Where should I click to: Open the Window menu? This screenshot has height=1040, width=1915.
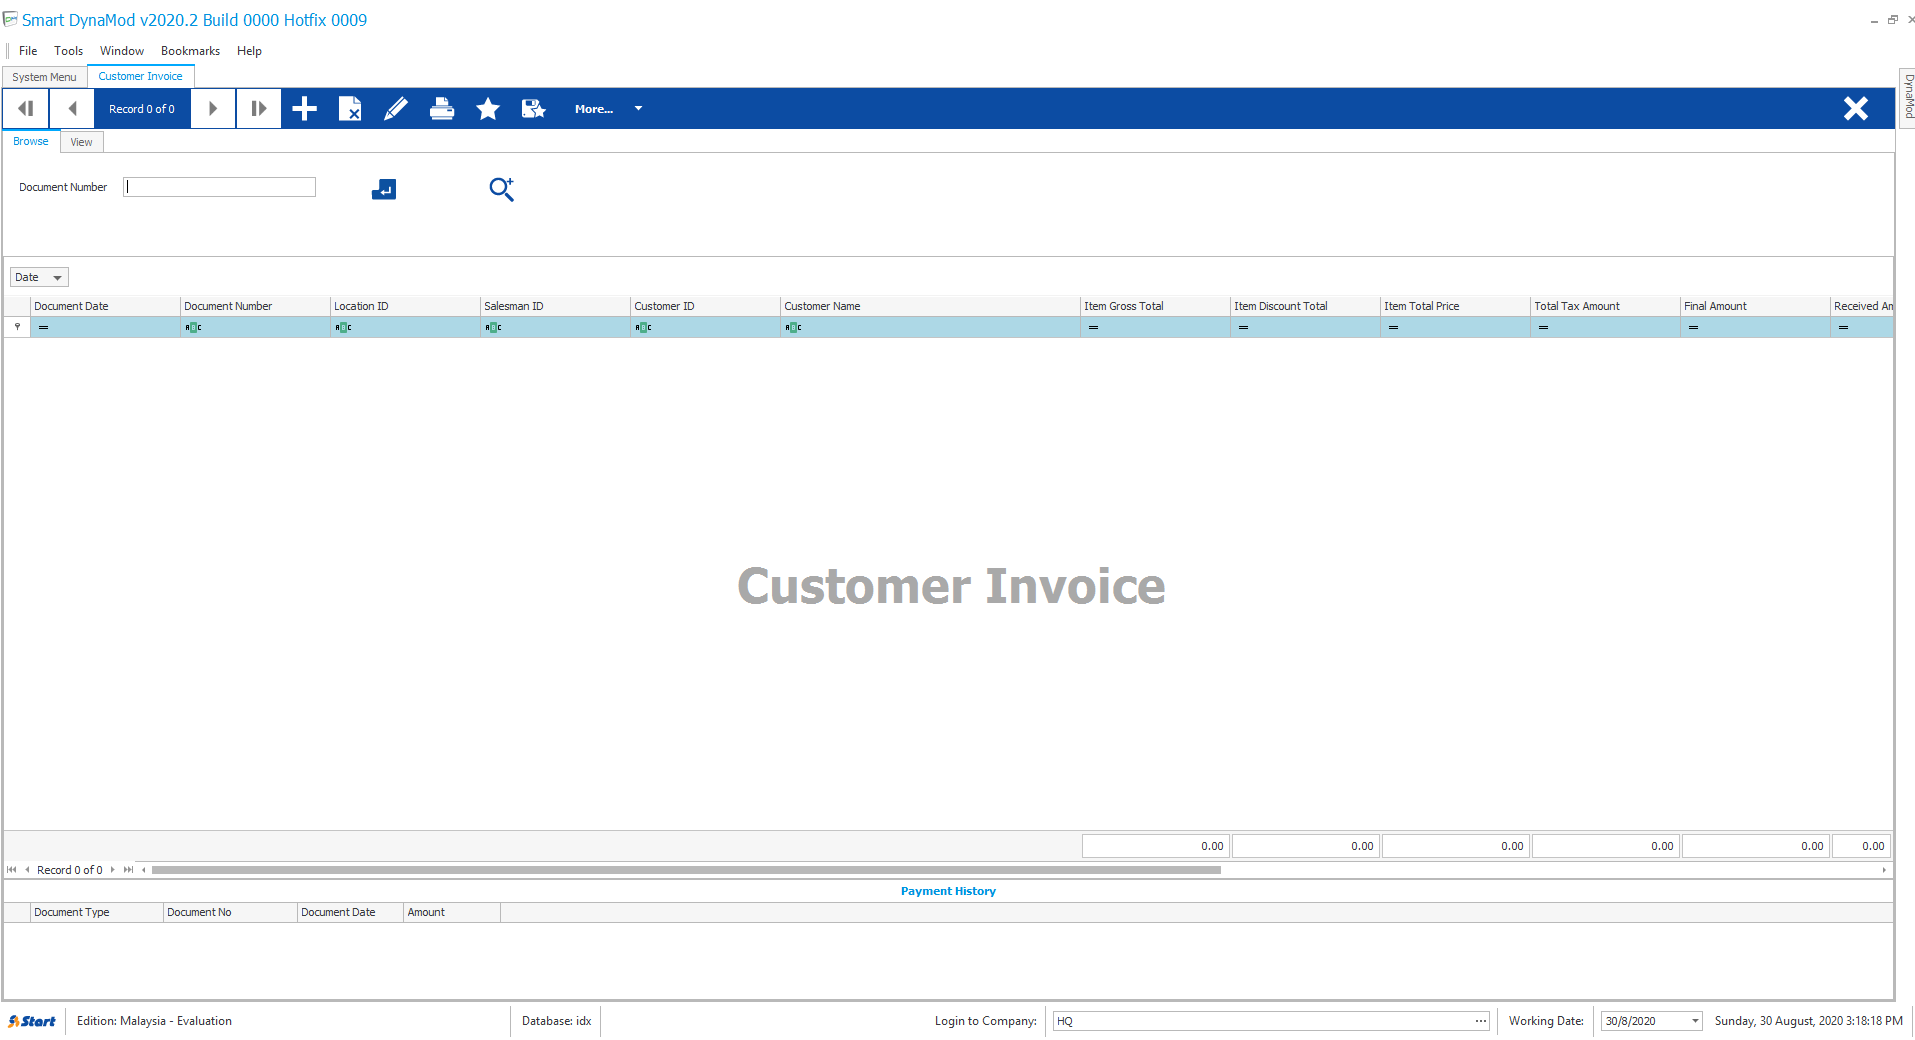point(122,51)
